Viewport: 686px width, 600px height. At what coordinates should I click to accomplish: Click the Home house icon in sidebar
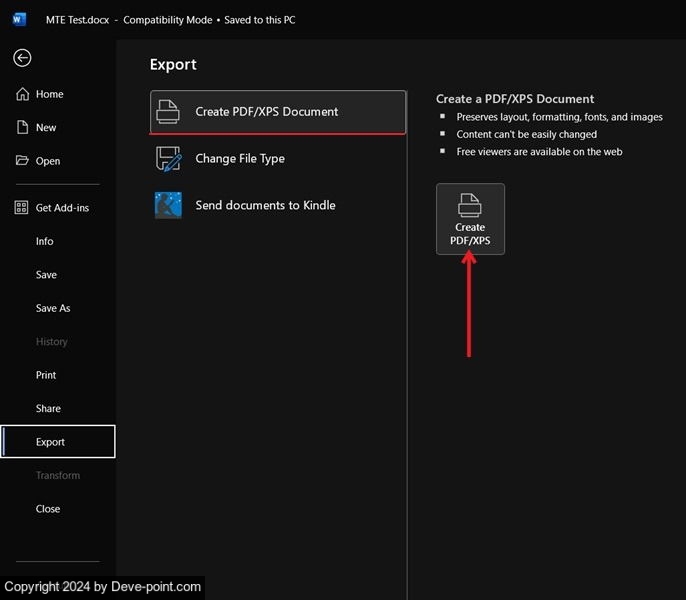click(22, 94)
